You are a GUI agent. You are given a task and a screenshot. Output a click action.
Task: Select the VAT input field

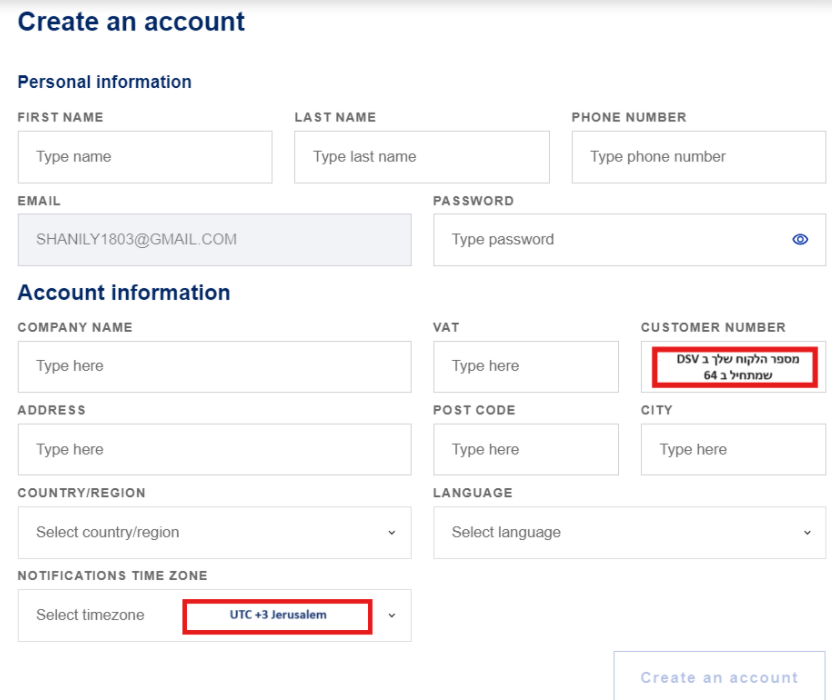526,367
